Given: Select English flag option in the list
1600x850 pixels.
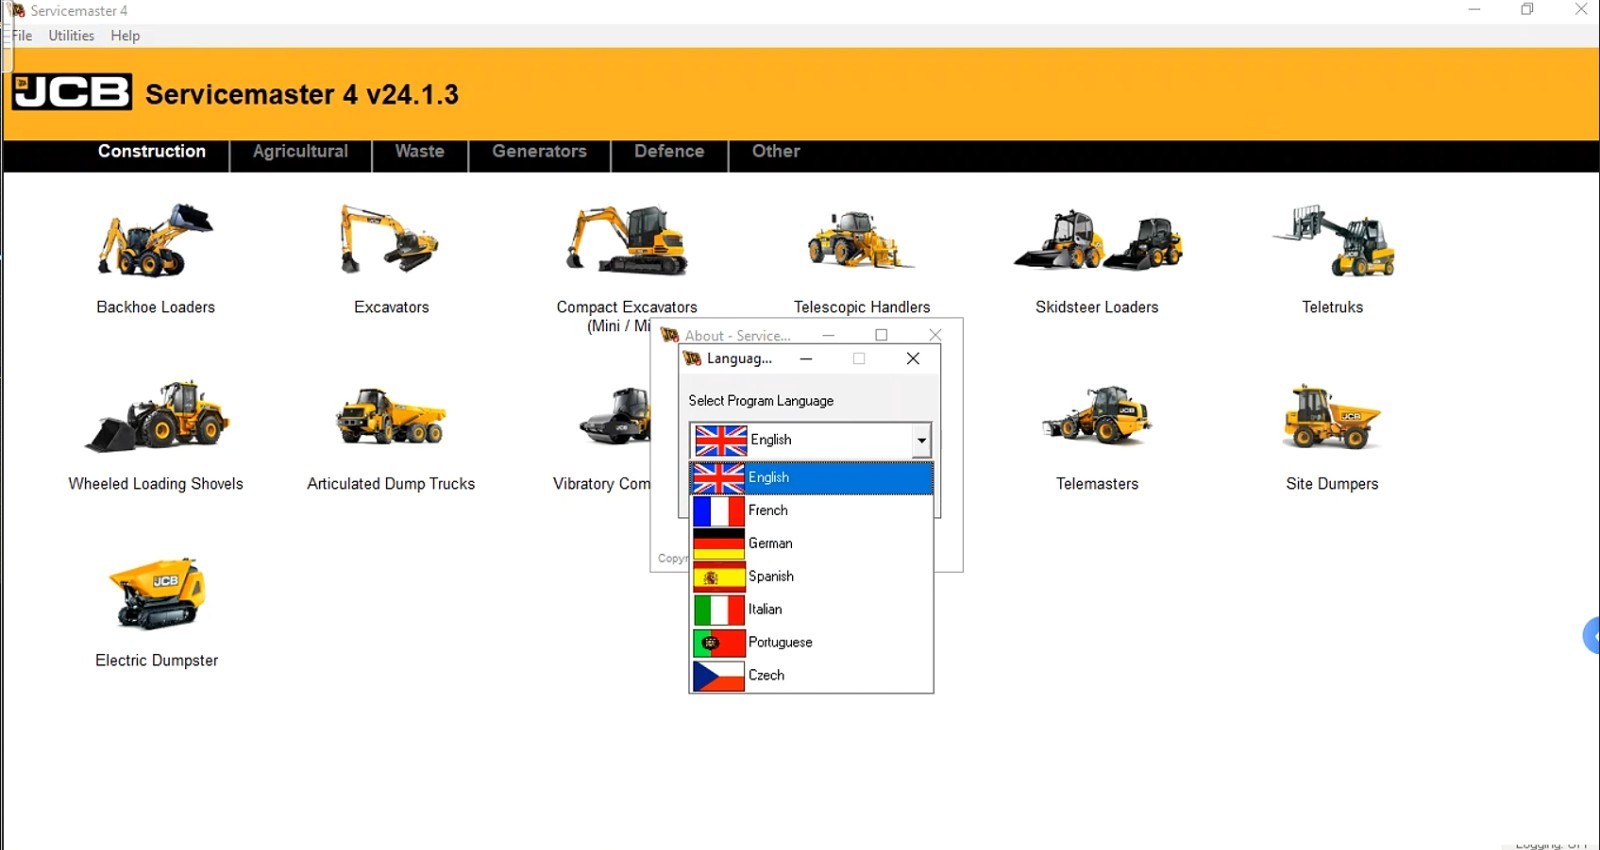Looking at the screenshot, I should pos(811,478).
